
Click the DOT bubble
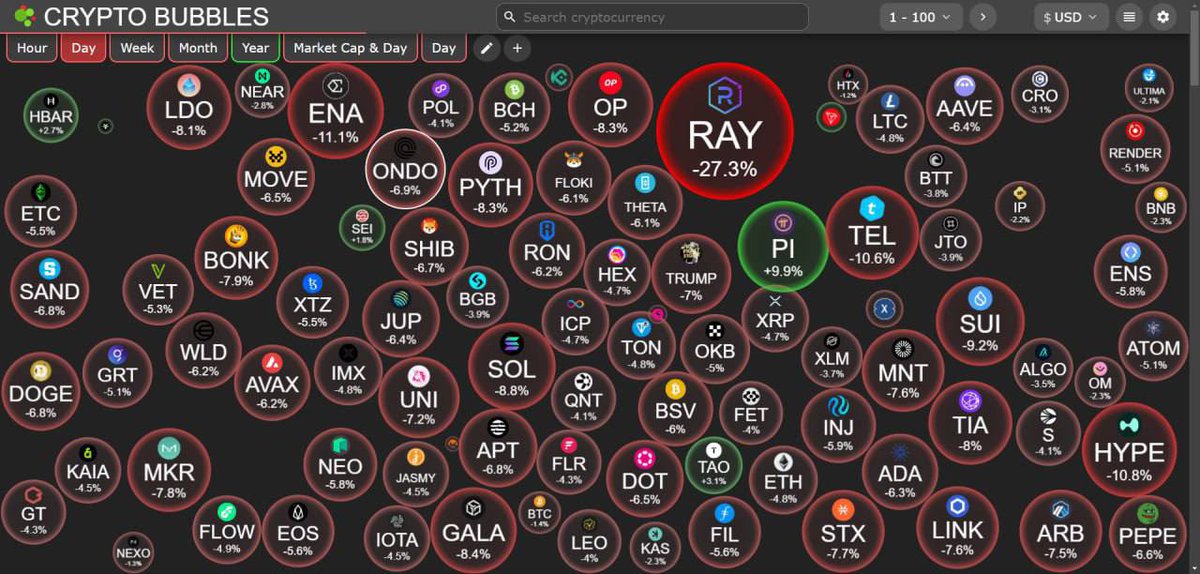645,476
